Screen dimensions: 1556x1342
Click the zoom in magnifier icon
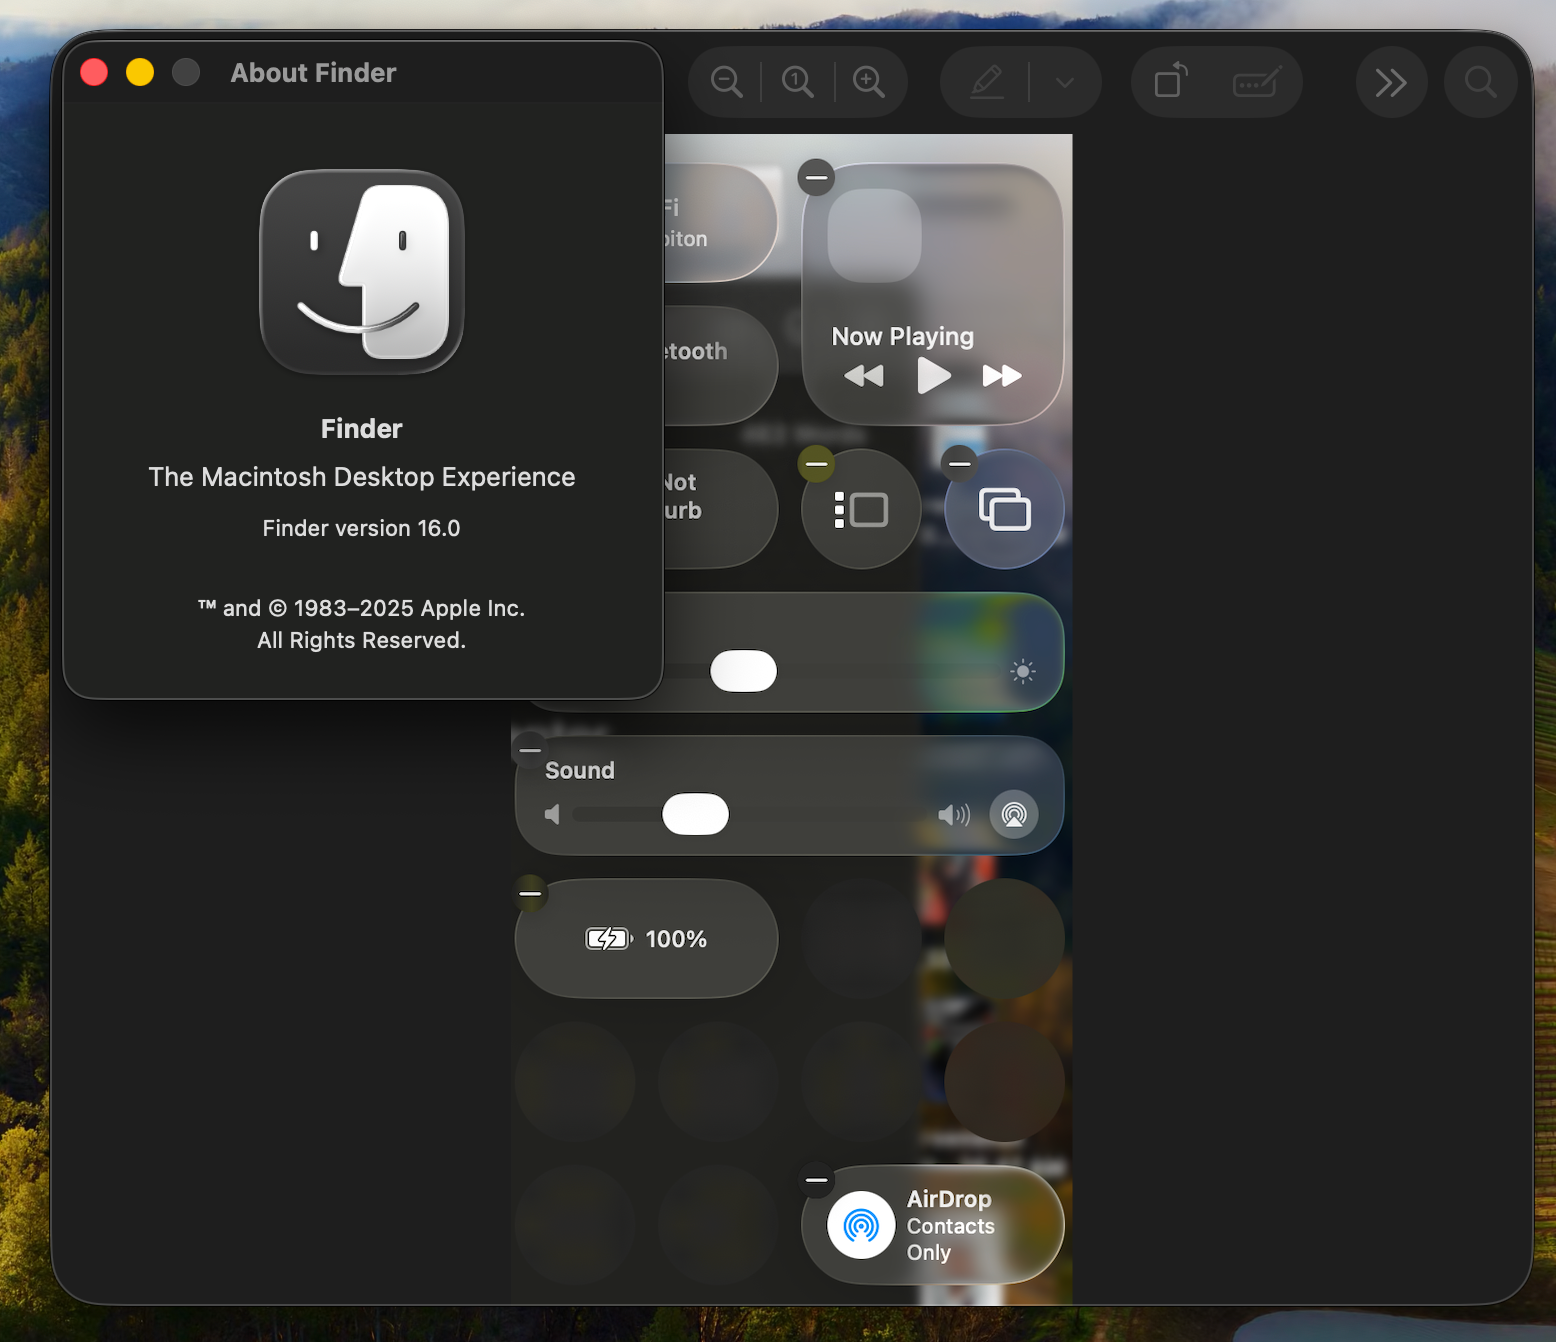869,82
